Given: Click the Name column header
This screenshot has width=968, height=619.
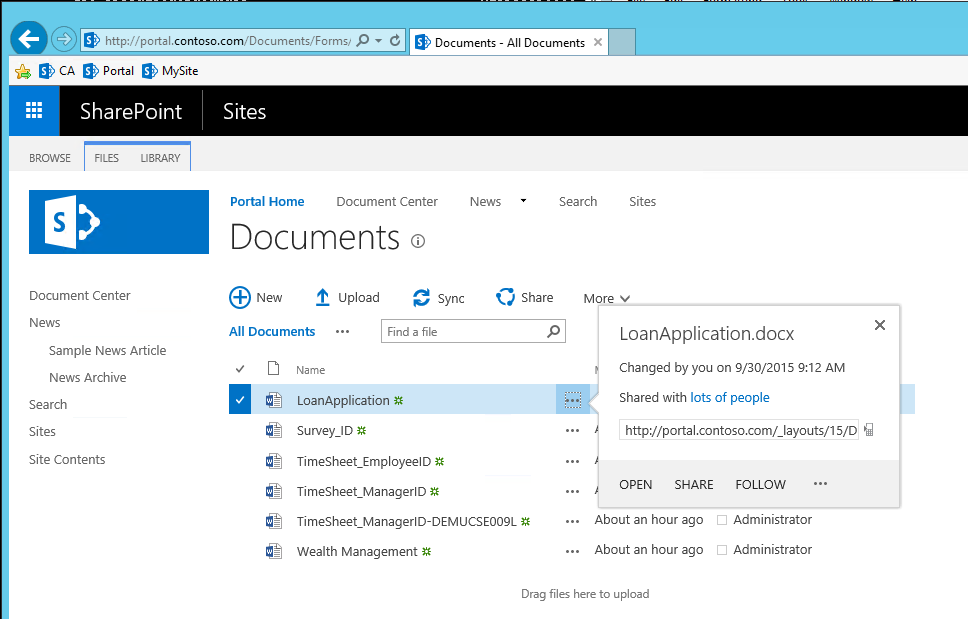Looking at the screenshot, I should (x=311, y=370).
